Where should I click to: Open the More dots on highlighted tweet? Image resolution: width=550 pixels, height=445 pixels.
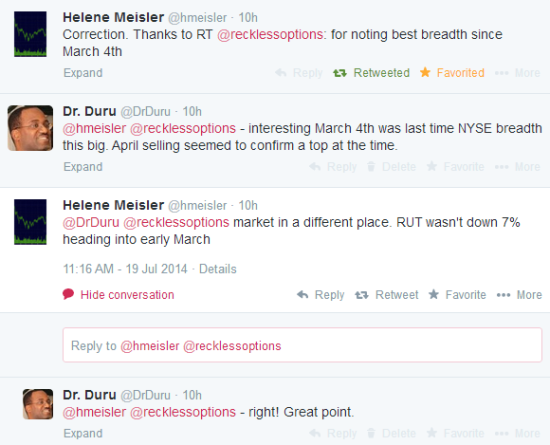(503, 295)
